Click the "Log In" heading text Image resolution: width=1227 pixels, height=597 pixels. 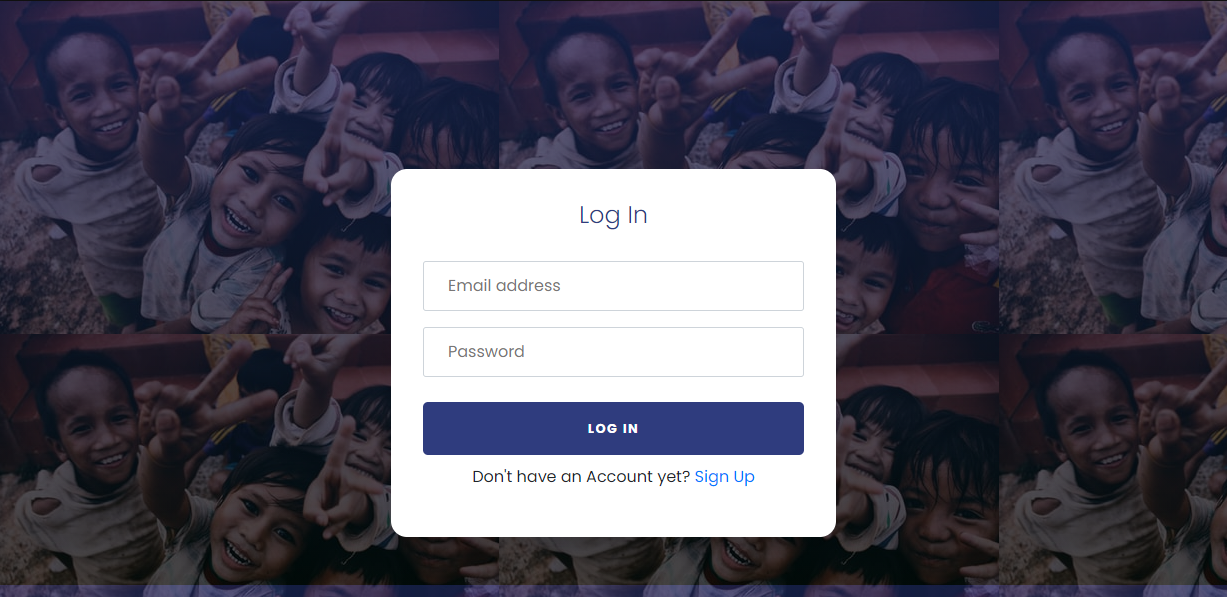613,215
